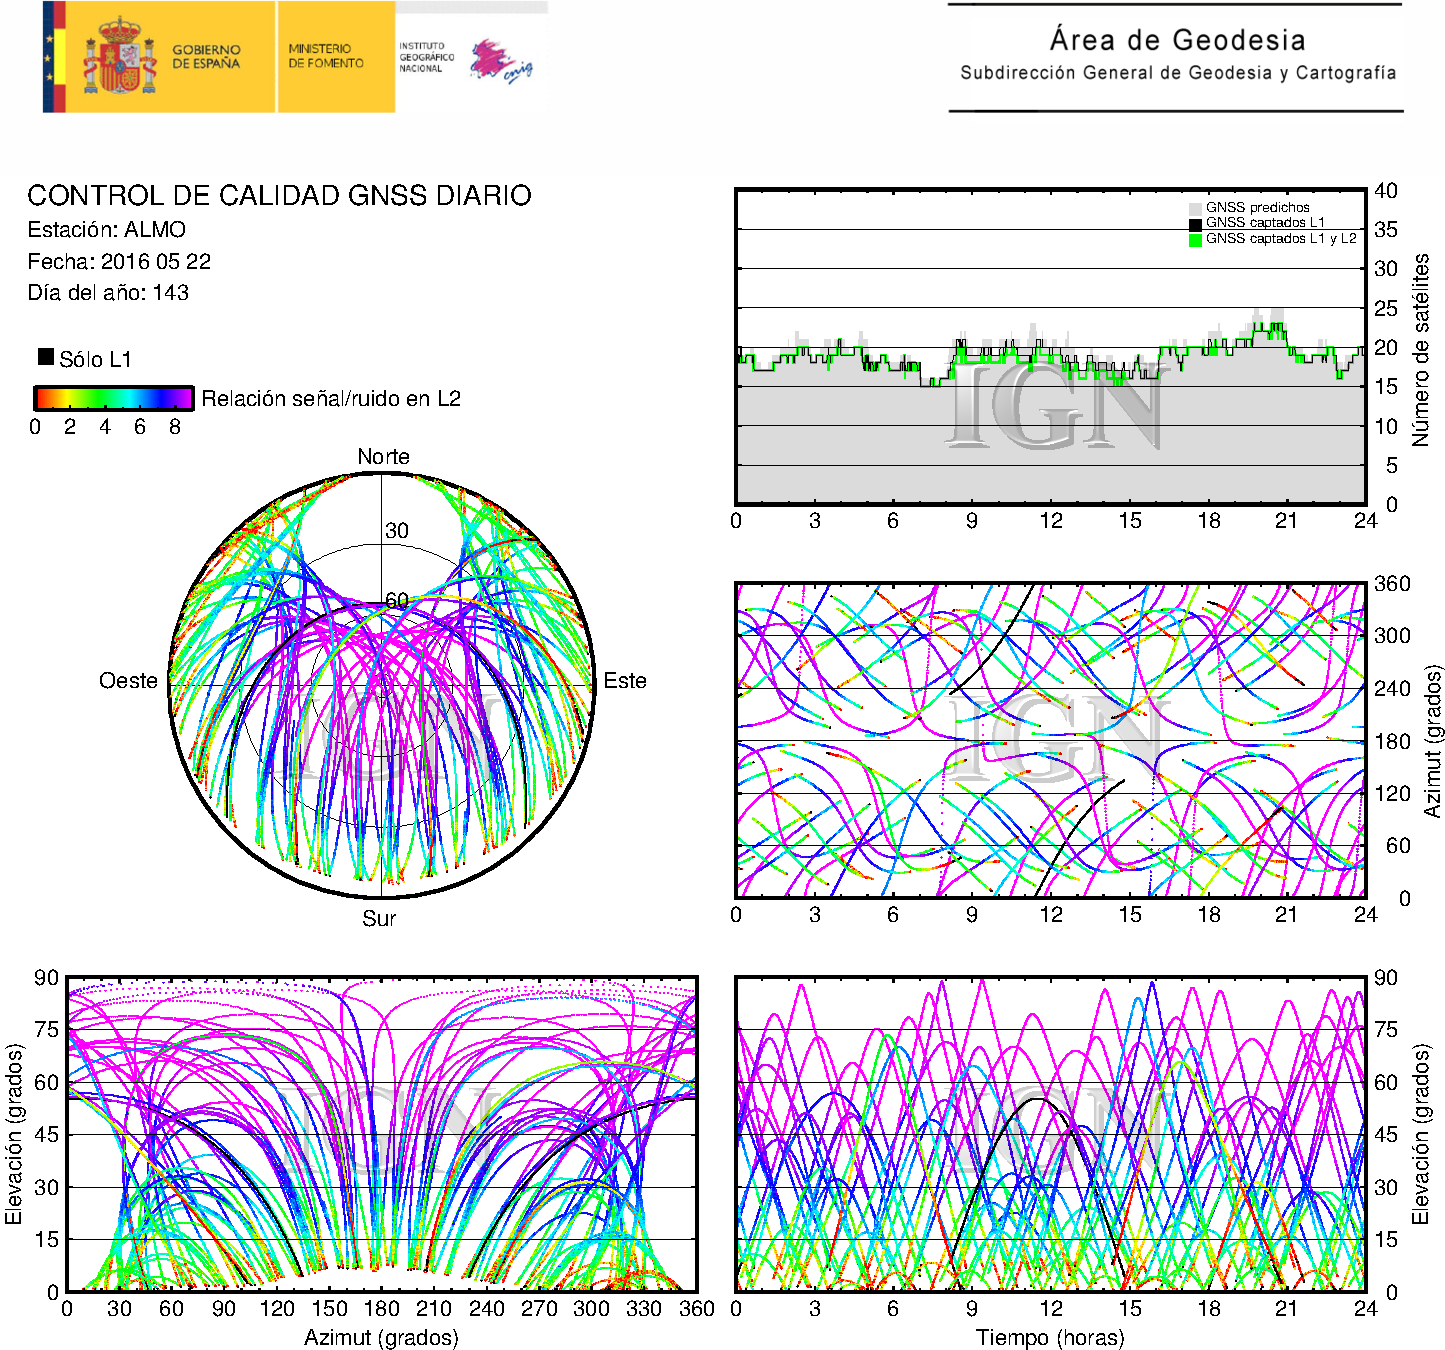Click the Estación: ALMO text
The height and width of the screenshot is (1350, 1445).
coord(106,230)
